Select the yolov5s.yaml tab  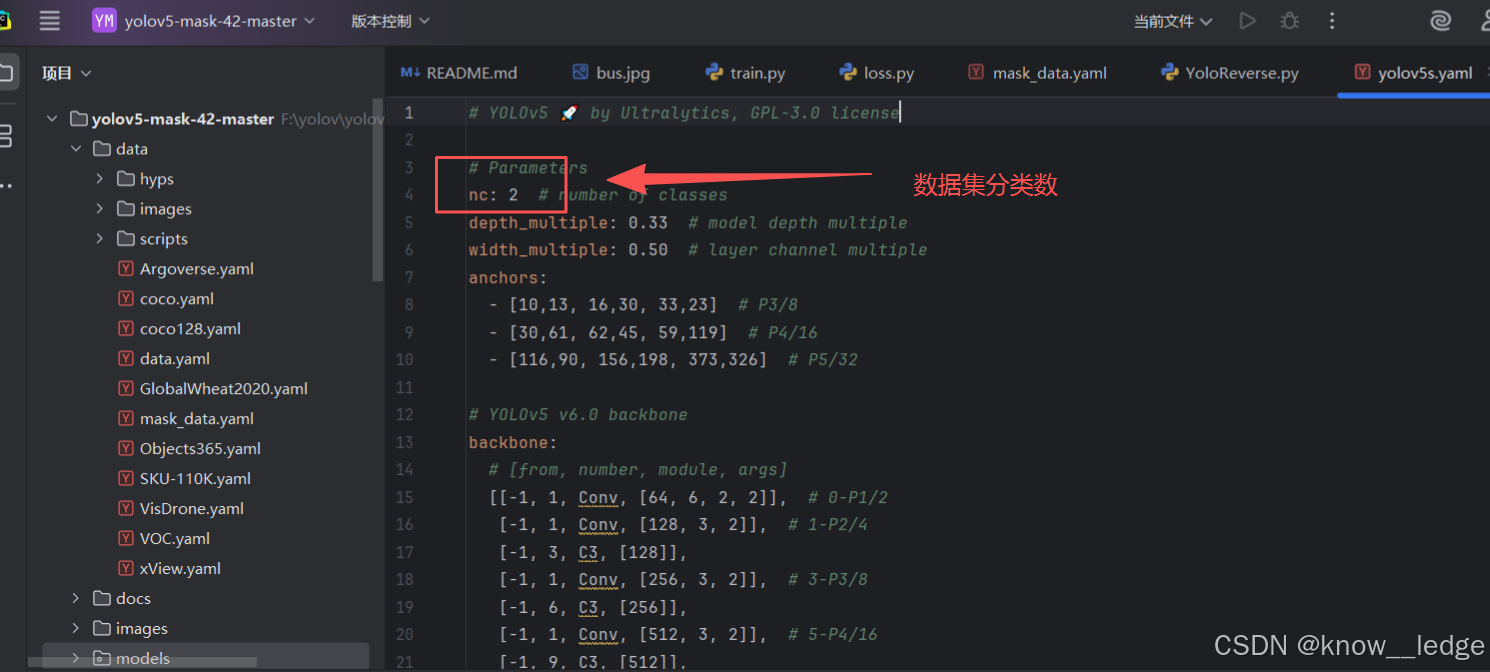coord(1414,73)
